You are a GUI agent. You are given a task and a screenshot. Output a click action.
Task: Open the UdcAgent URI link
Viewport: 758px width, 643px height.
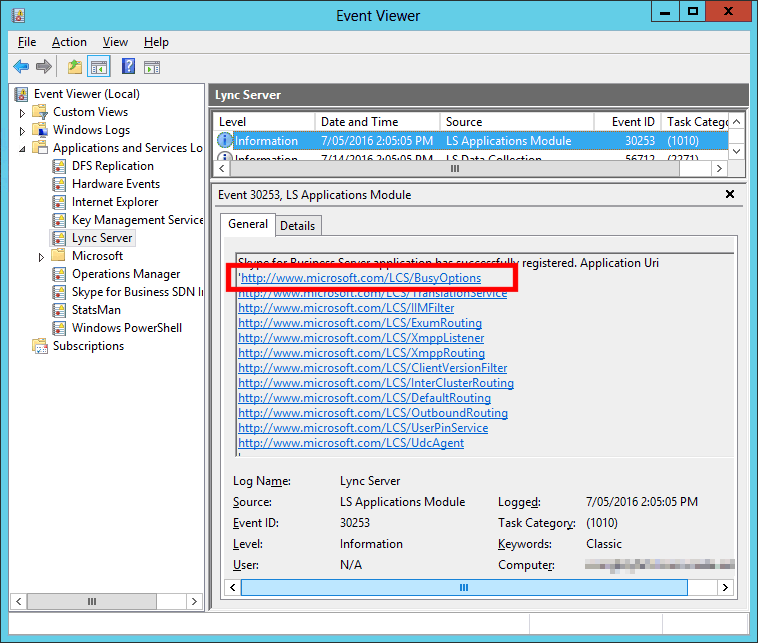351,443
